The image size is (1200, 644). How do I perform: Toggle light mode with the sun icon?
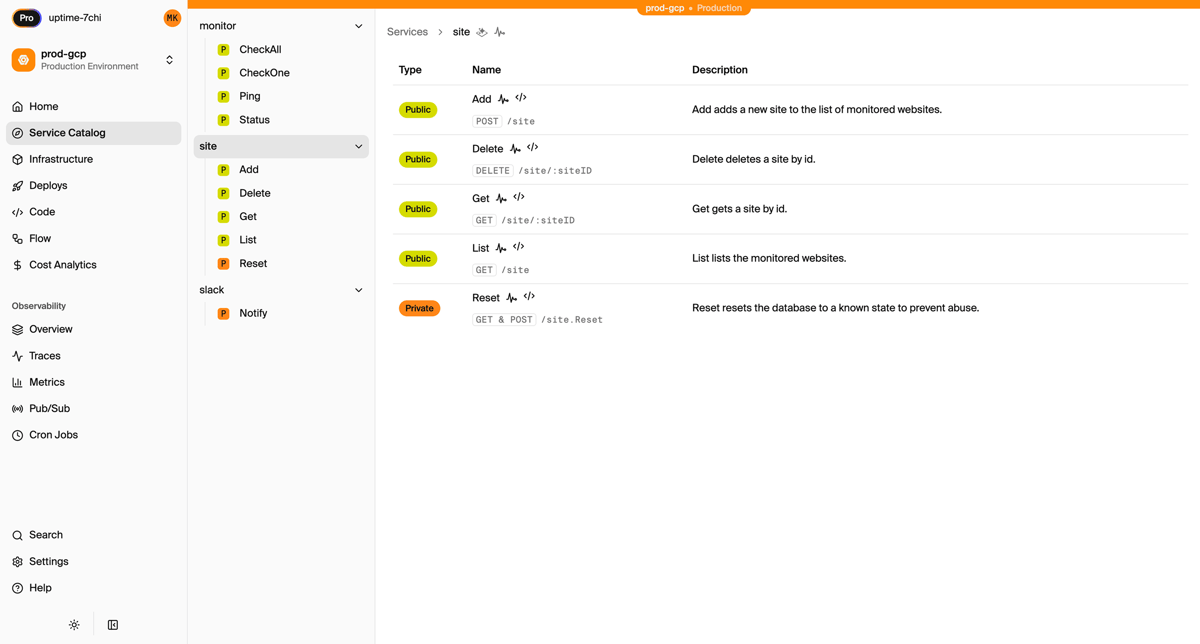(x=74, y=624)
